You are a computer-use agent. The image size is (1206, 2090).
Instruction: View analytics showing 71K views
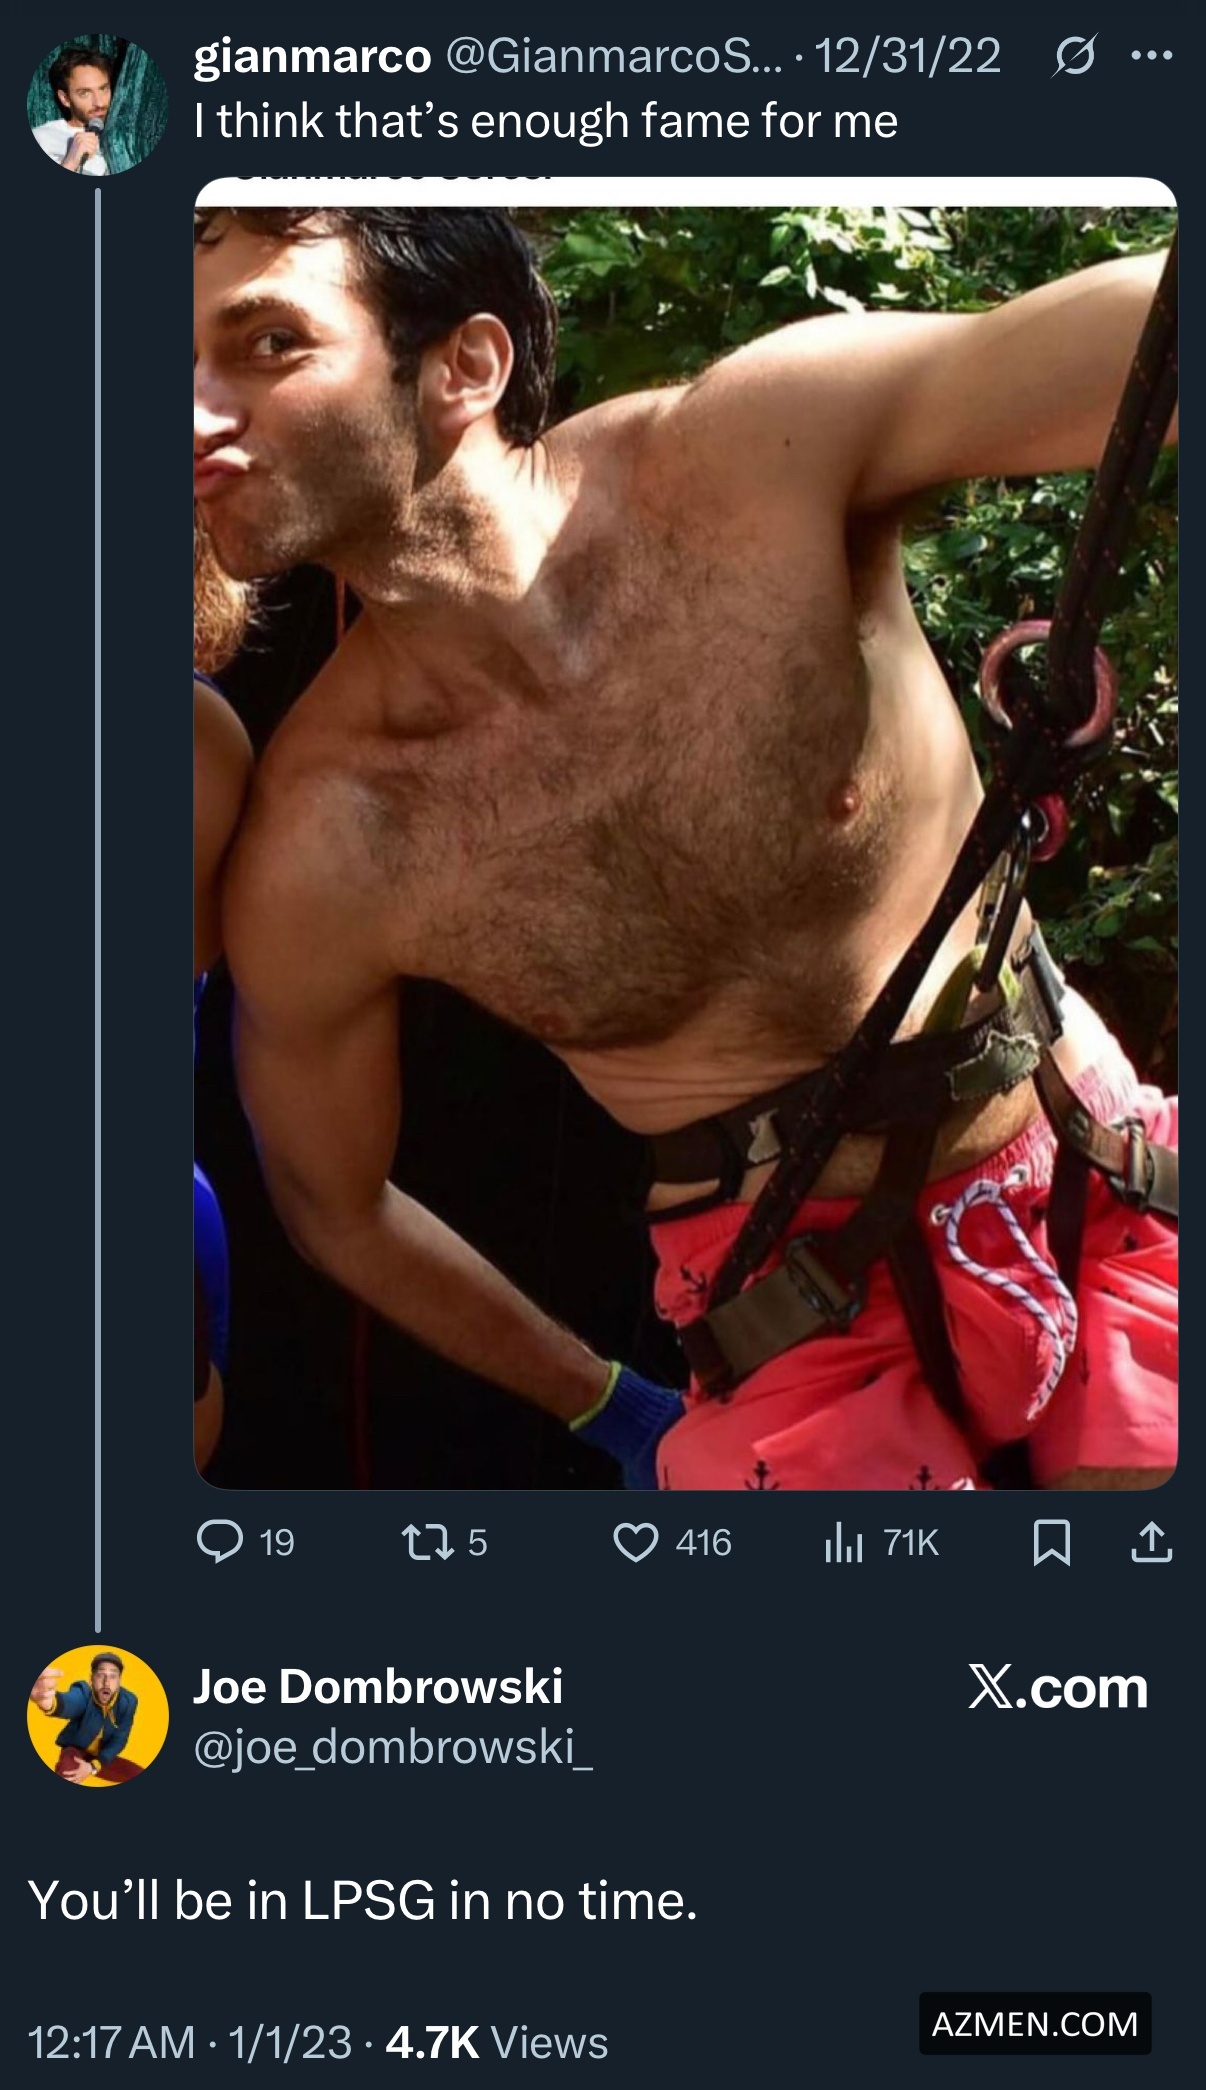coord(844,1543)
